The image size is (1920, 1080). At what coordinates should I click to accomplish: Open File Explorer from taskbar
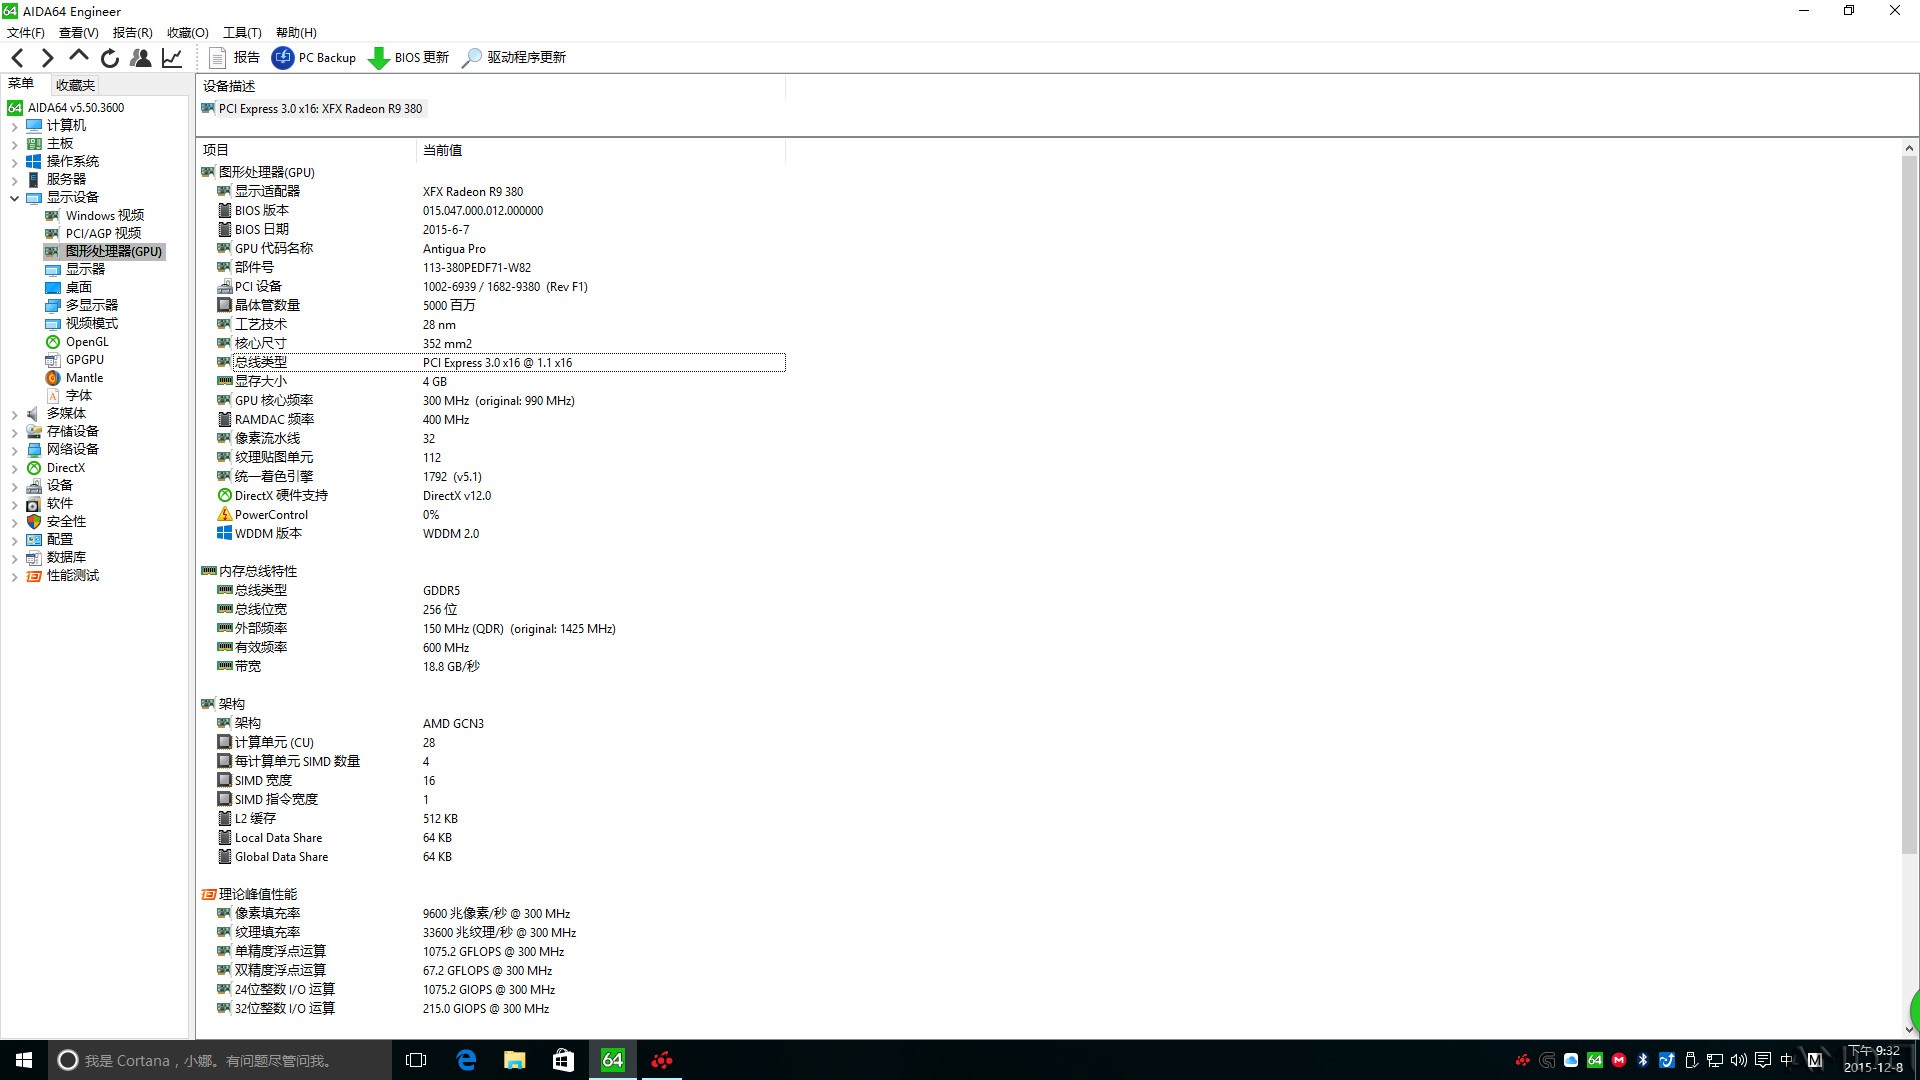[515, 1060]
